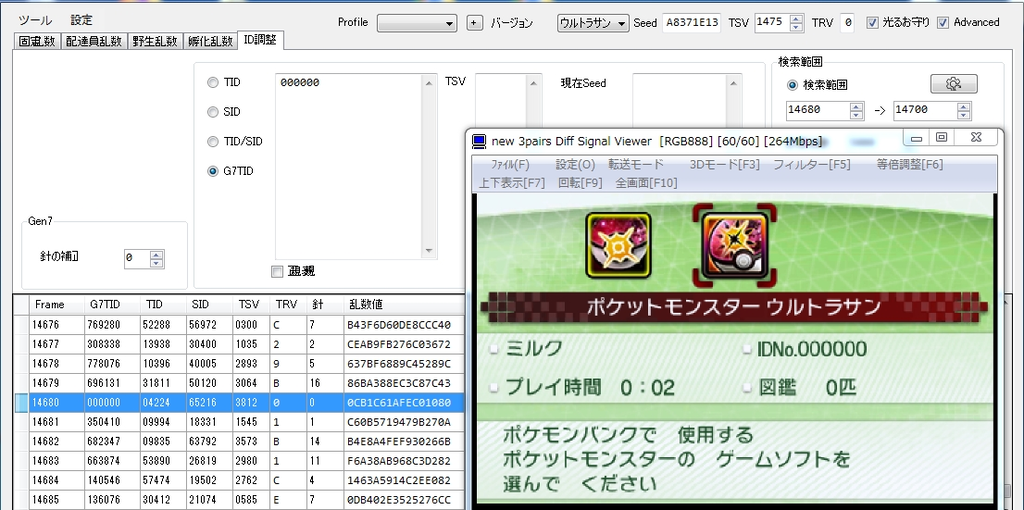Select the 検索範囲 radio button
Image resolution: width=1024 pixels, height=510 pixels.
click(792, 84)
